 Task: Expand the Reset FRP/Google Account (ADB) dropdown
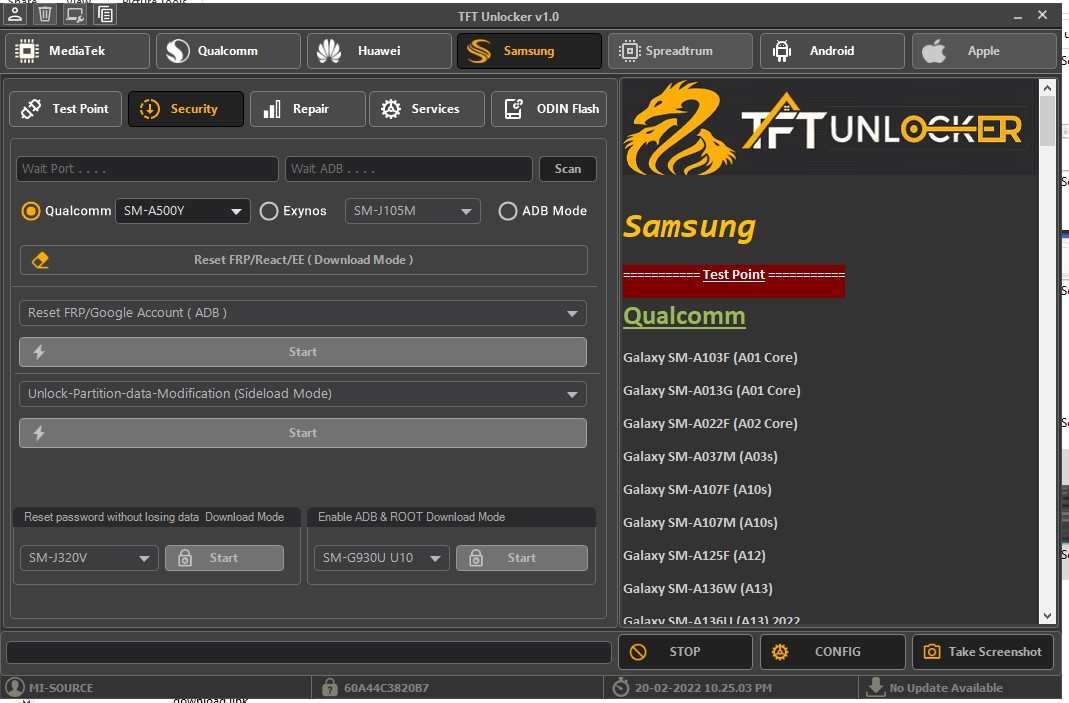[303, 313]
